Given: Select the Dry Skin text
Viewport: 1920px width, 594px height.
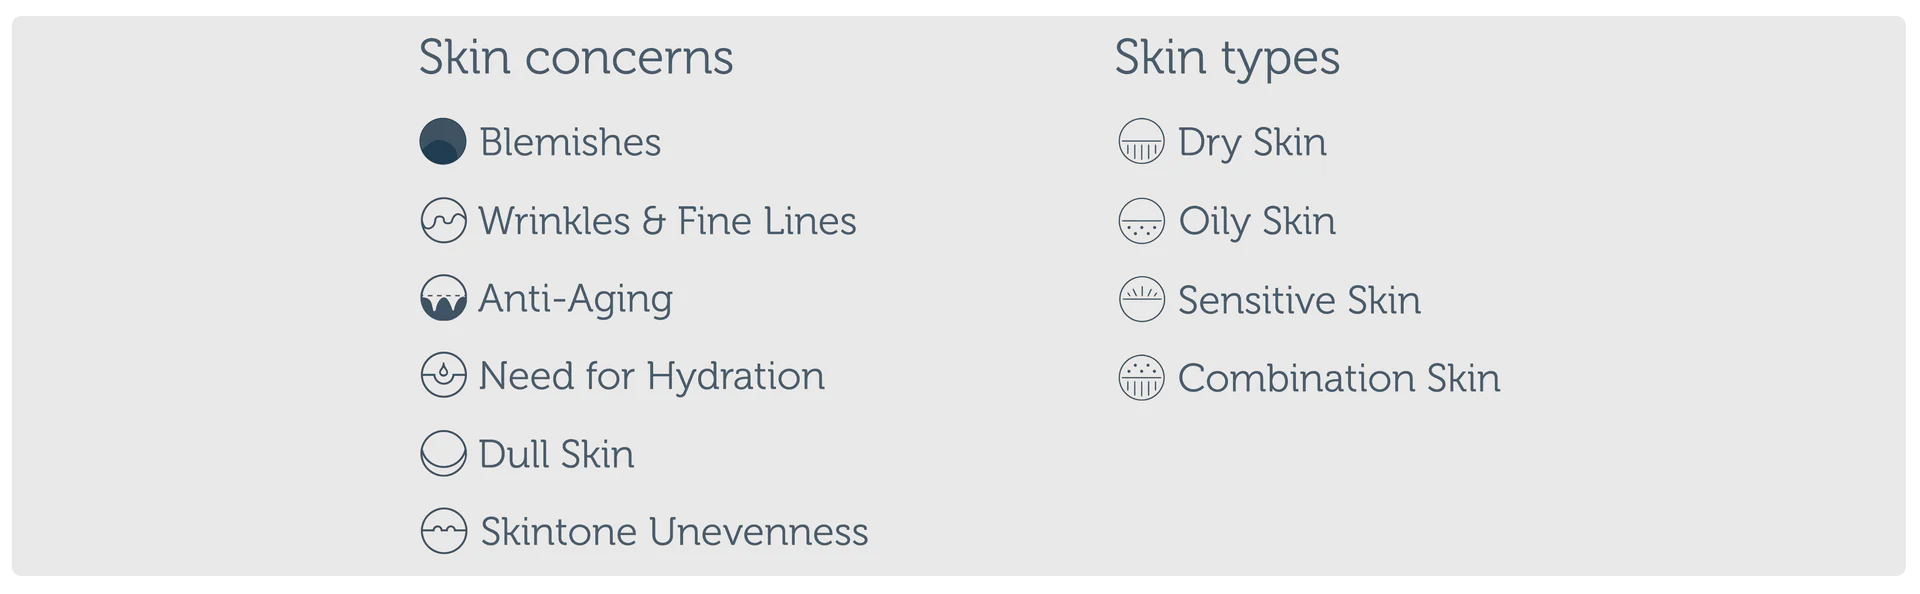Looking at the screenshot, I should tap(1252, 142).
